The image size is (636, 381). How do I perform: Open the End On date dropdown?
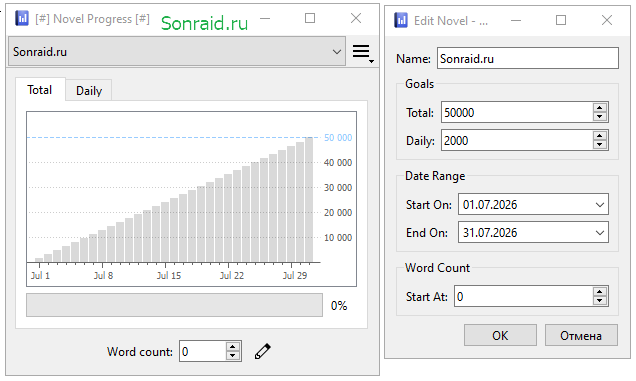pyautogui.click(x=599, y=232)
